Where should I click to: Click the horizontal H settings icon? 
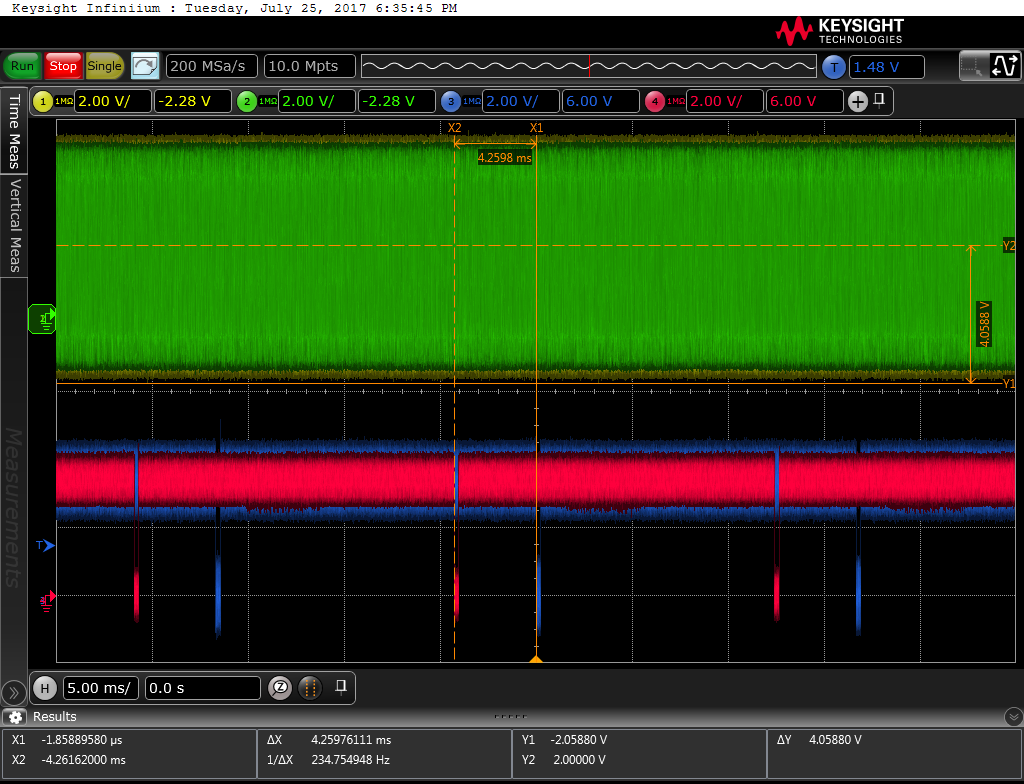coord(44,688)
